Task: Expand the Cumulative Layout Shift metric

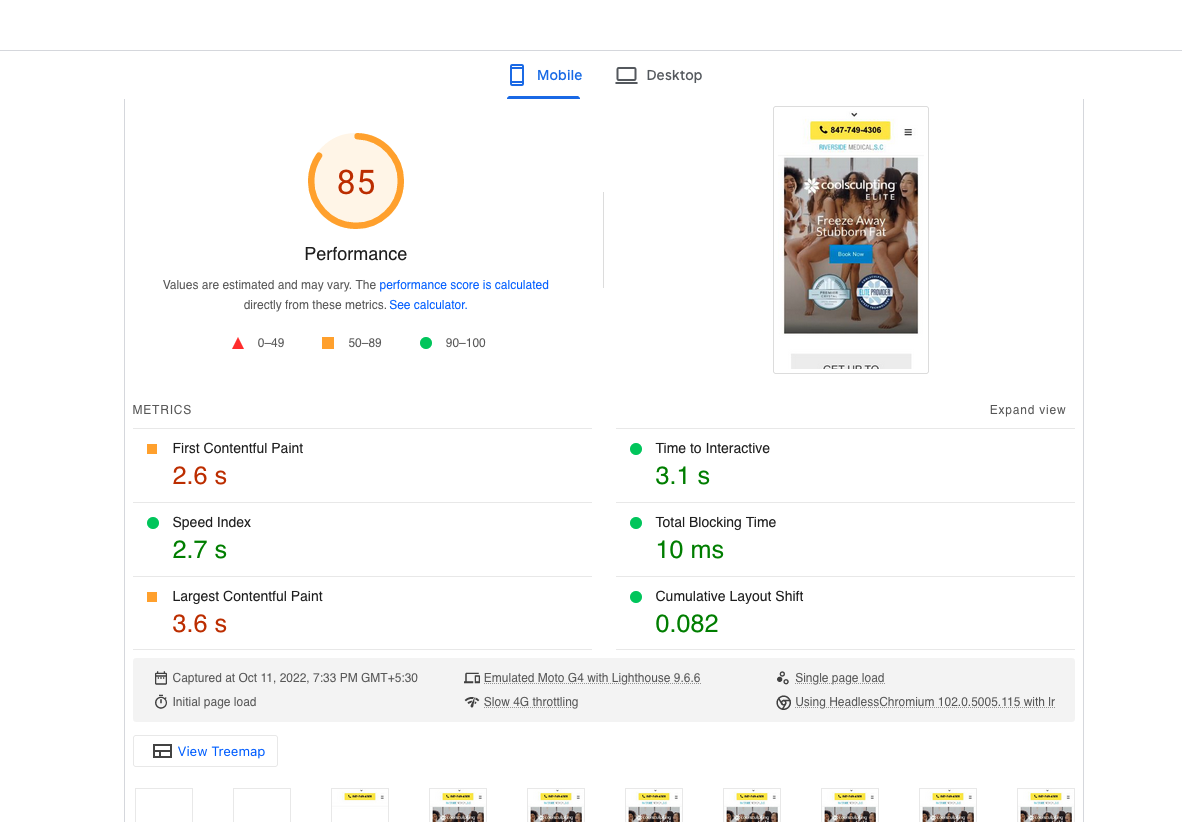Action: (845, 613)
